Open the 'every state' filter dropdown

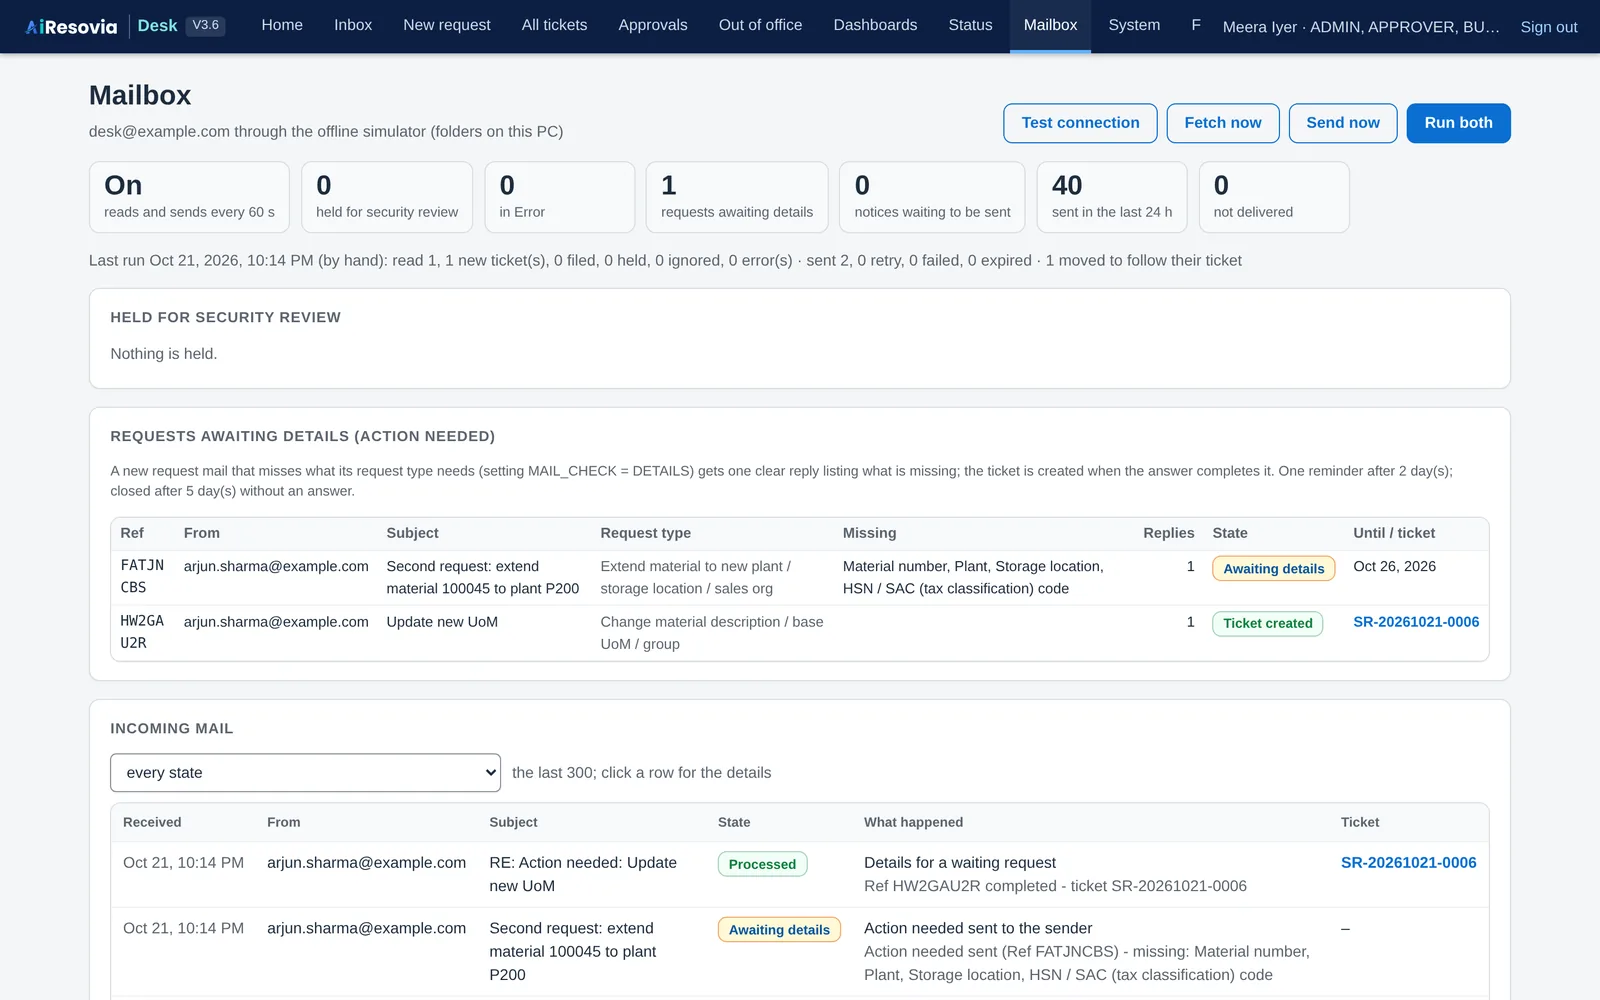tap(305, 773)
